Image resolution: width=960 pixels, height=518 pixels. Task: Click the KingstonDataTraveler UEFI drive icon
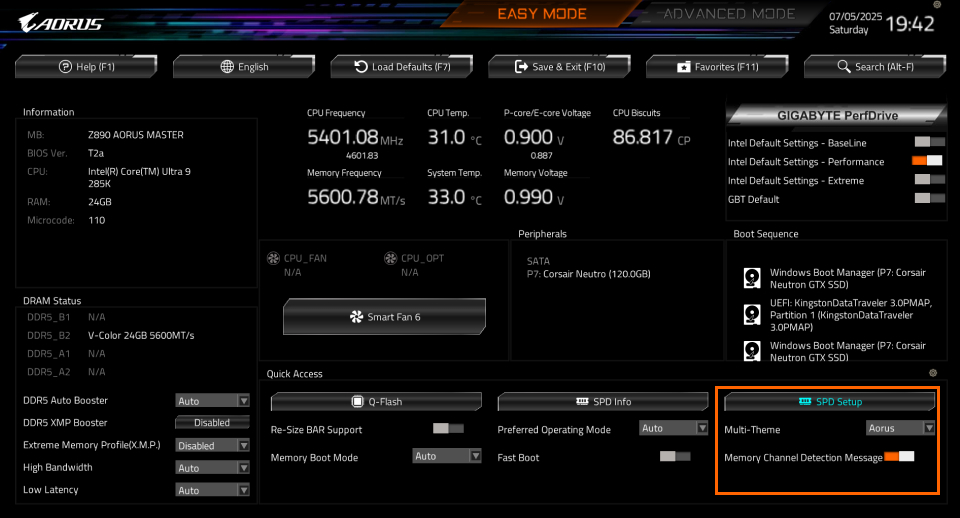(x=752, y=314)
